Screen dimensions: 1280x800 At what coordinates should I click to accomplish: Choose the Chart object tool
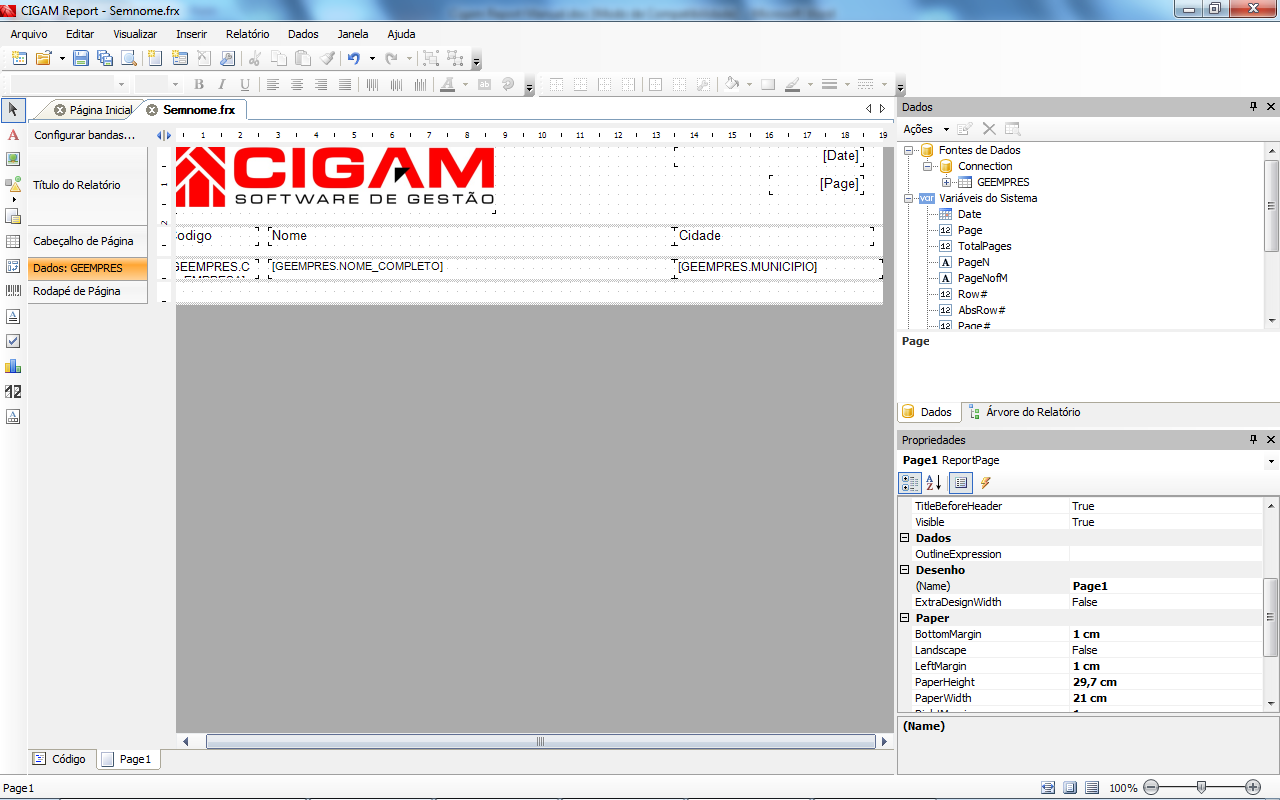(x=13, y=366)
